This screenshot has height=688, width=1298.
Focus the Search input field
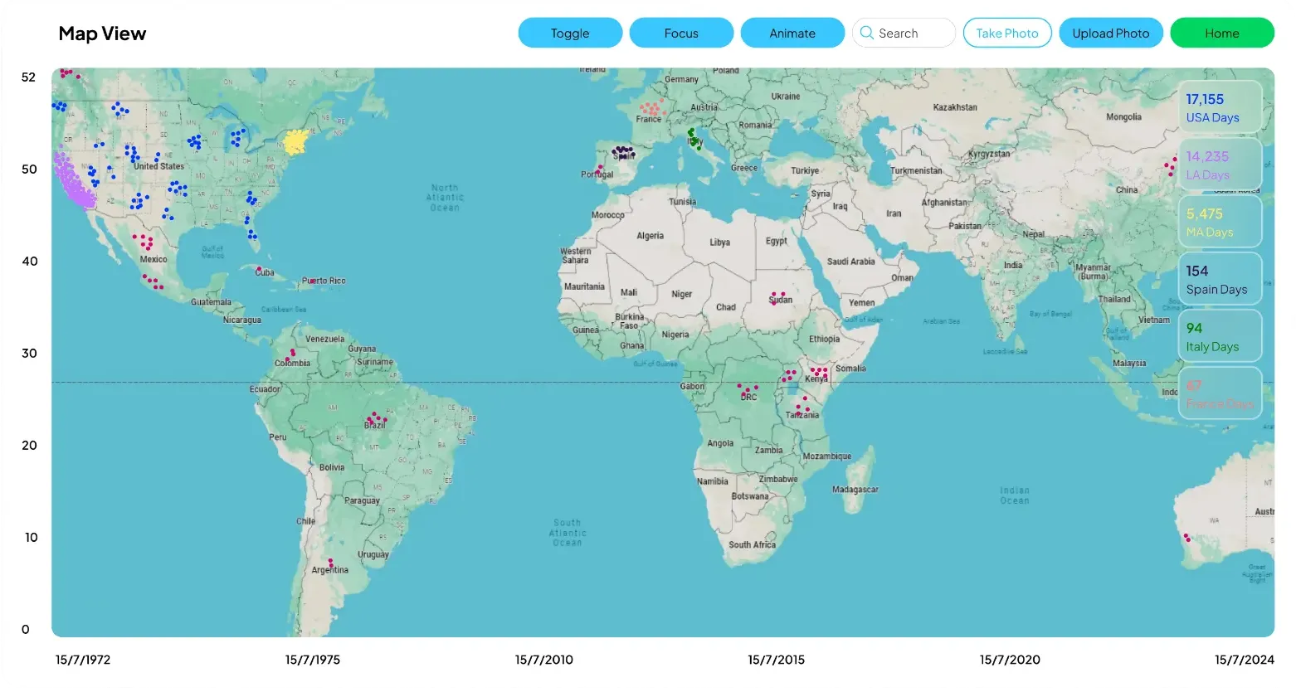tap(904, 33)
